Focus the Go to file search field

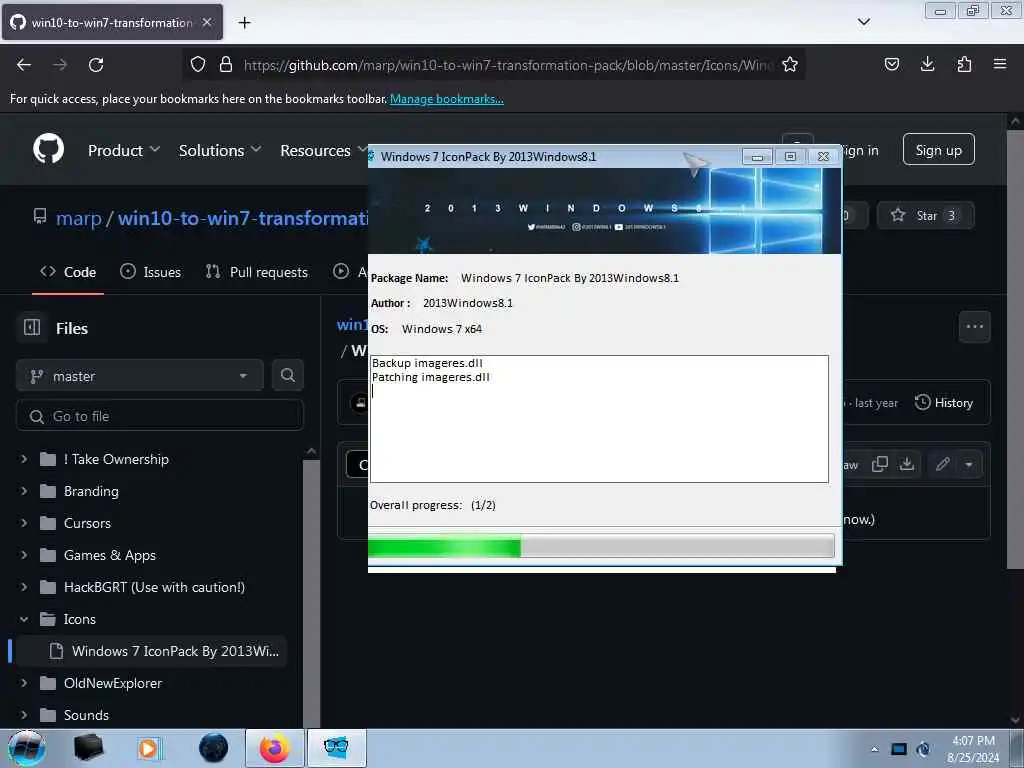pos(160,415)
